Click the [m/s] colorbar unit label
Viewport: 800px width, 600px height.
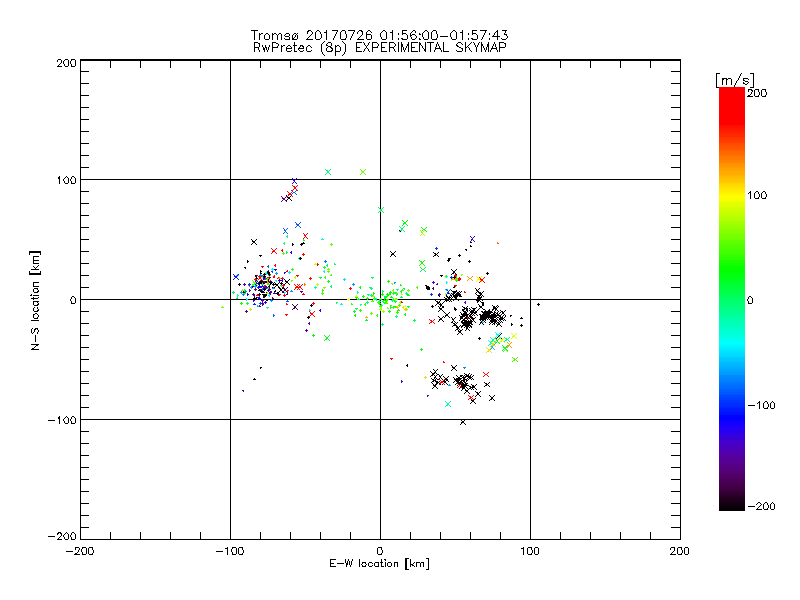(735, 80)
